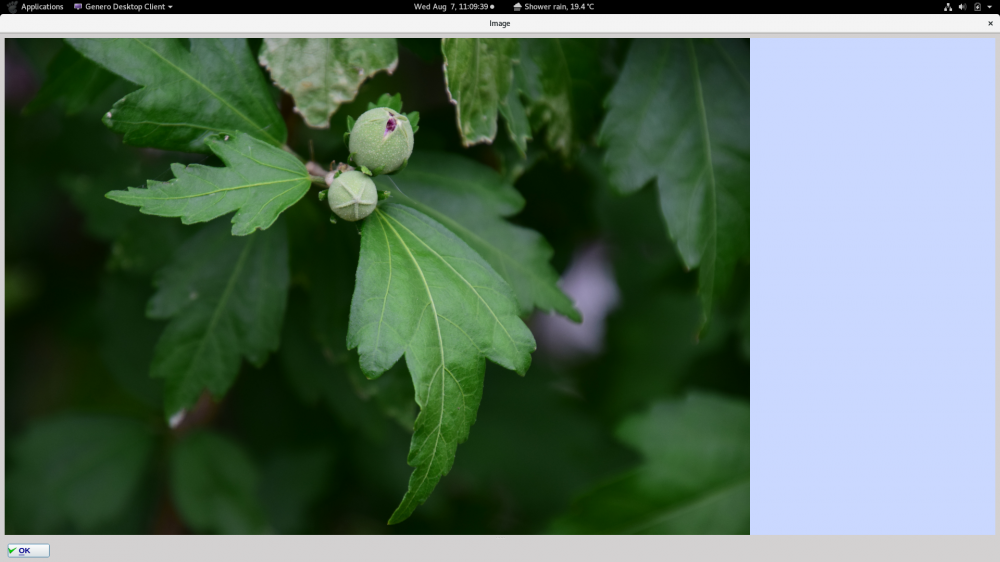The height and width of the screenshot is (562, 1000).
Task: Click the Genero Desktop Client icon
Action: point(78,6)
